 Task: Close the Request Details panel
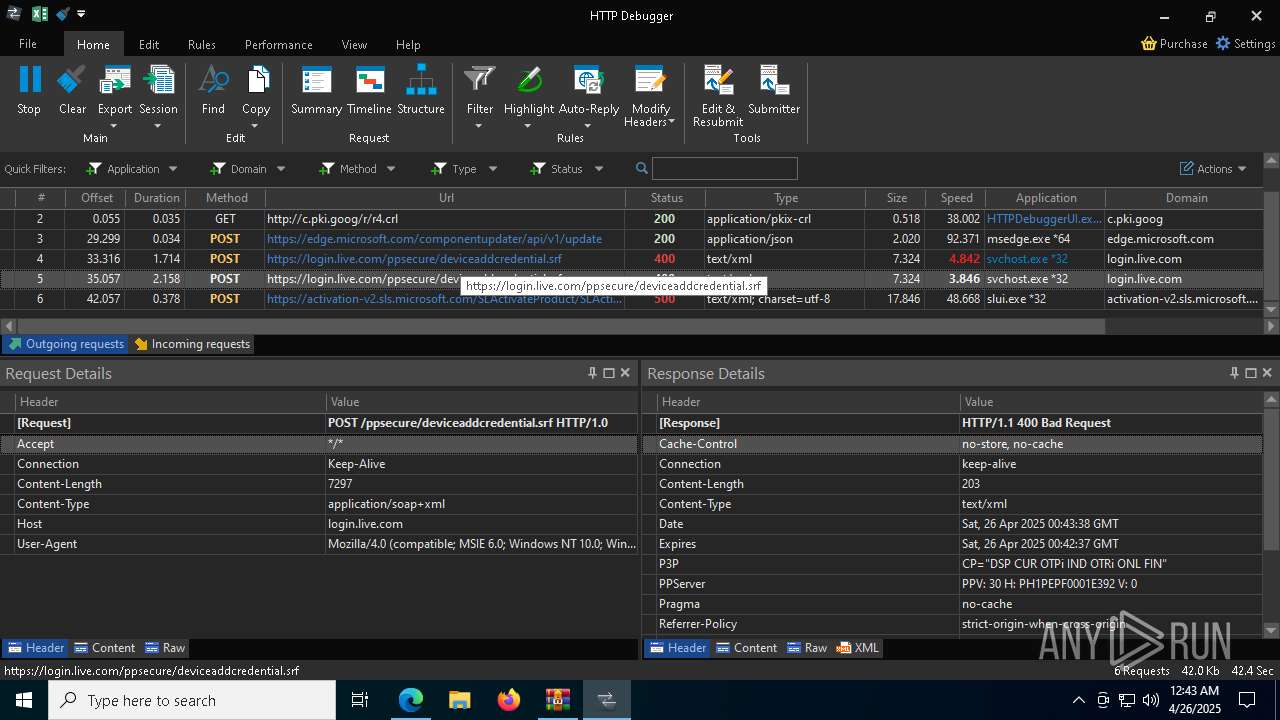click(x=625, y=373)
